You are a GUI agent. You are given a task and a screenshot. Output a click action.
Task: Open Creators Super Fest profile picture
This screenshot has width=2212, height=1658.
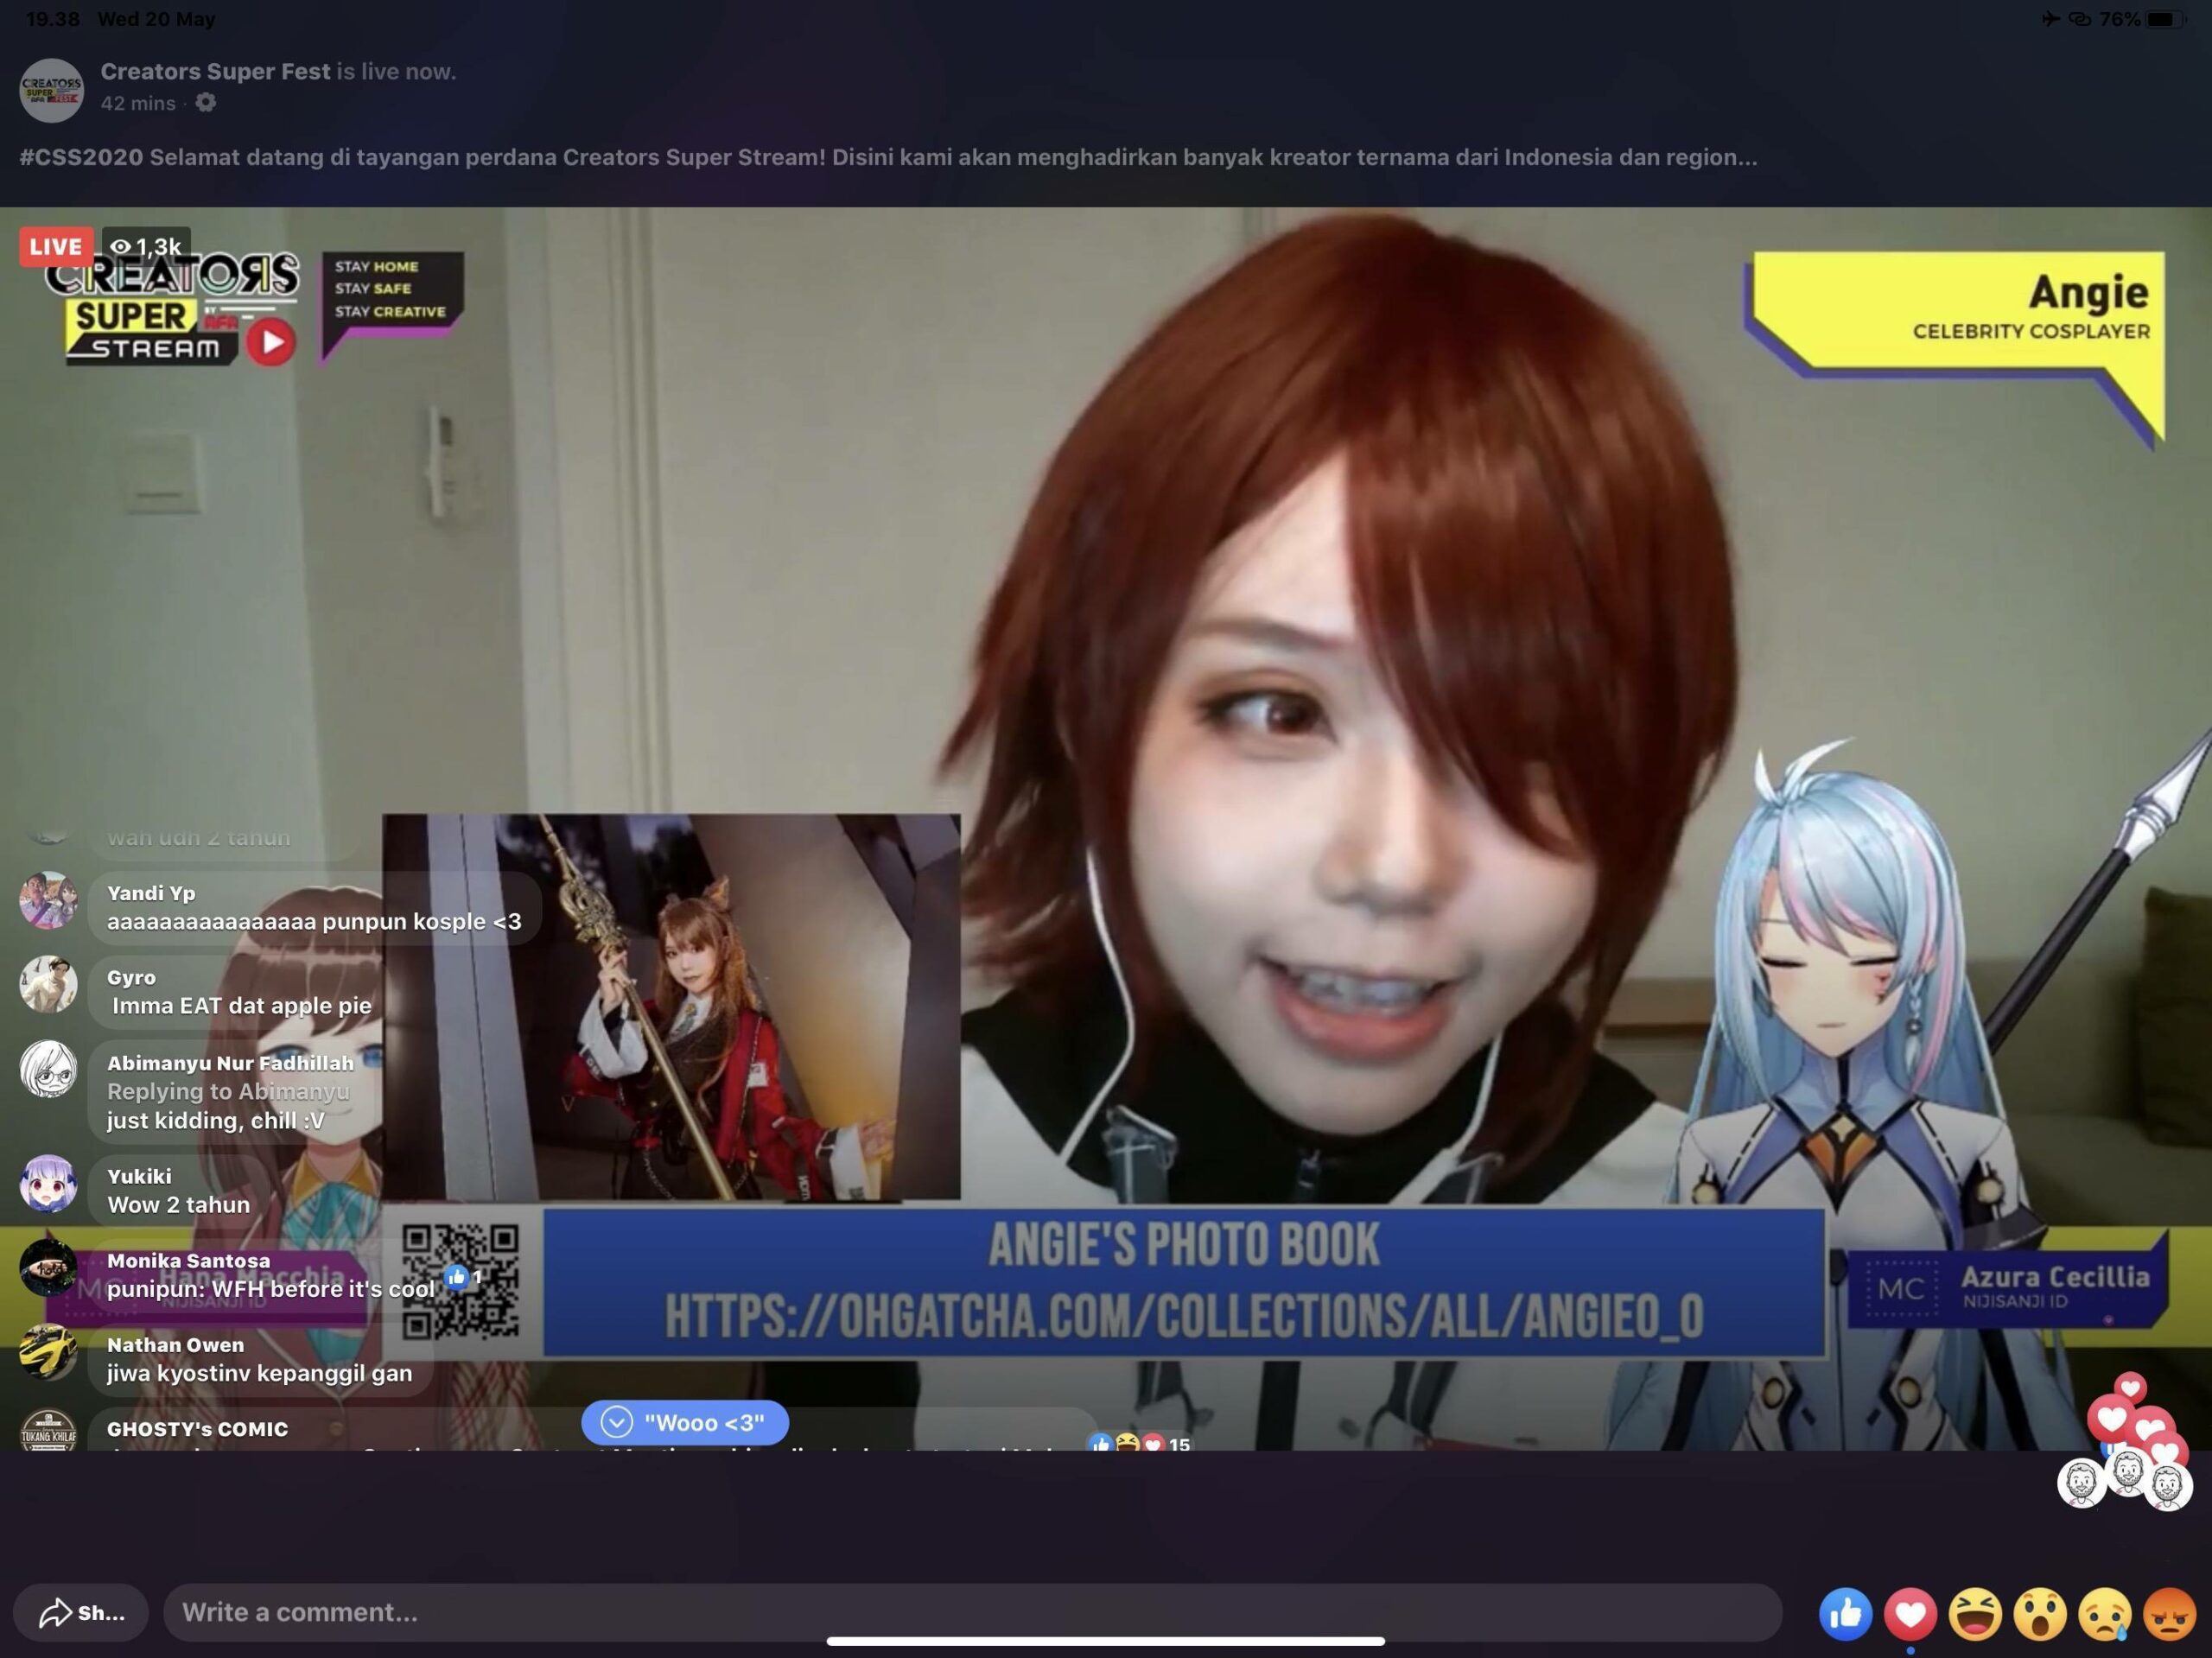[x=52, y=90]
